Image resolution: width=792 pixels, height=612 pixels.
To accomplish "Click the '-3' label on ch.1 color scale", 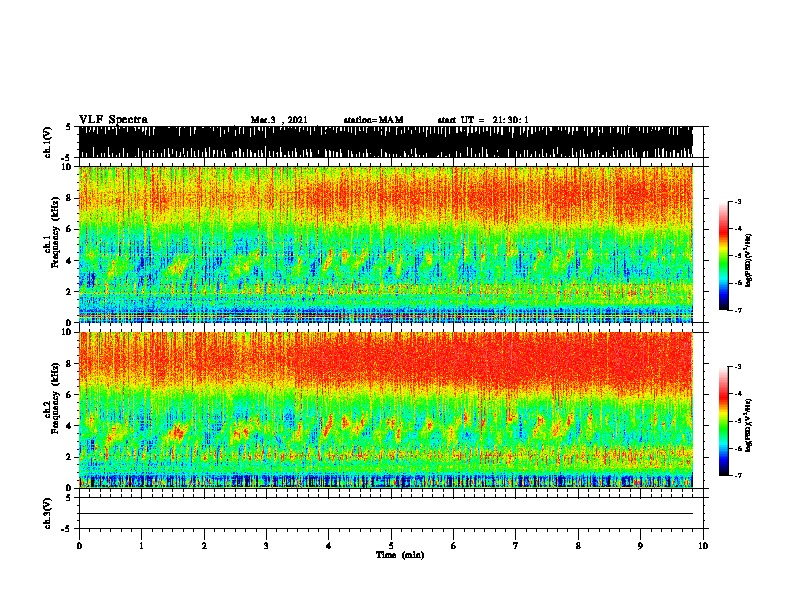I will (738, 202).
